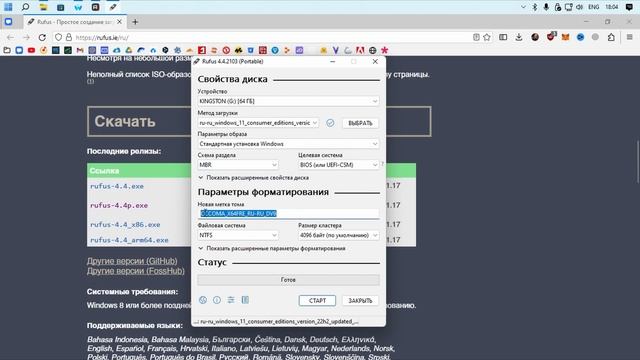Image resolution: width=640 pixels, height=360 pixels.
Task: Open the Параметры образа dropdown
Action: pos(288,144)
